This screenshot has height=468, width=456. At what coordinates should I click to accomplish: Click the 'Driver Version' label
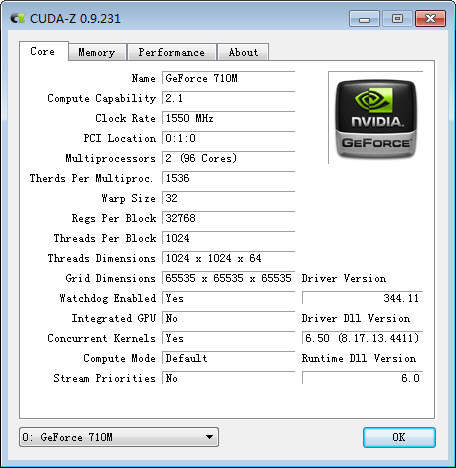[344, 278]
